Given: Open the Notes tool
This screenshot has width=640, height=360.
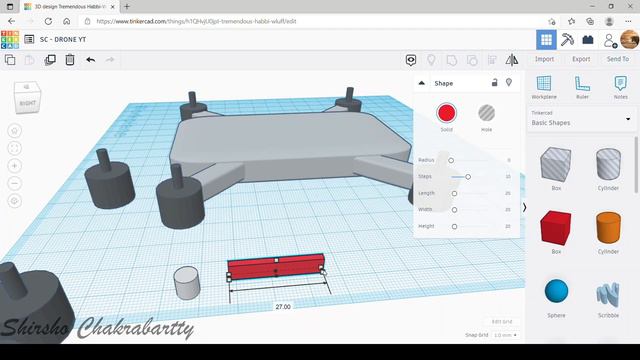Looking at the screenshot, I should 620,87.
